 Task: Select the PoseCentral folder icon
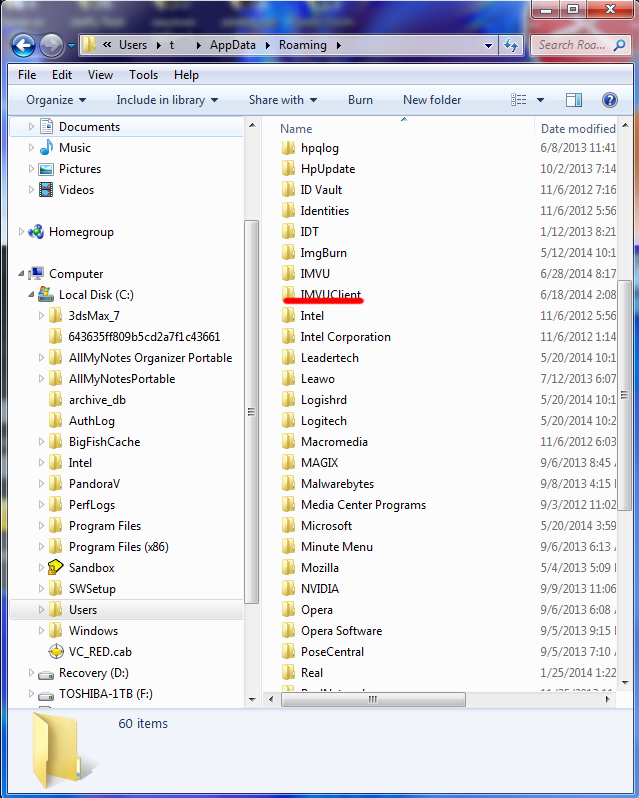tap(288, 651)
